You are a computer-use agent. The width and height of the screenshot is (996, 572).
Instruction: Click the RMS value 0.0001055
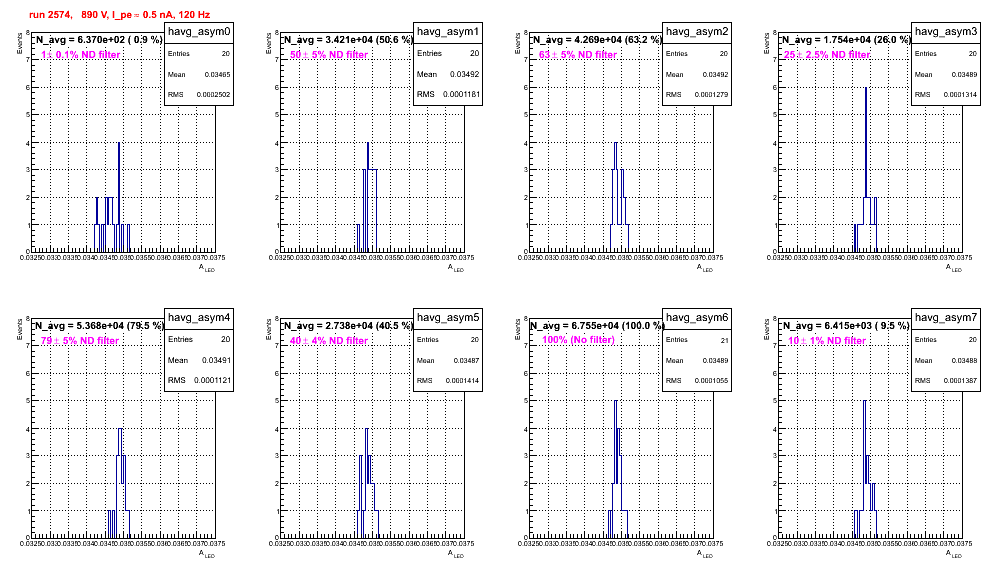tap(711, 380)
